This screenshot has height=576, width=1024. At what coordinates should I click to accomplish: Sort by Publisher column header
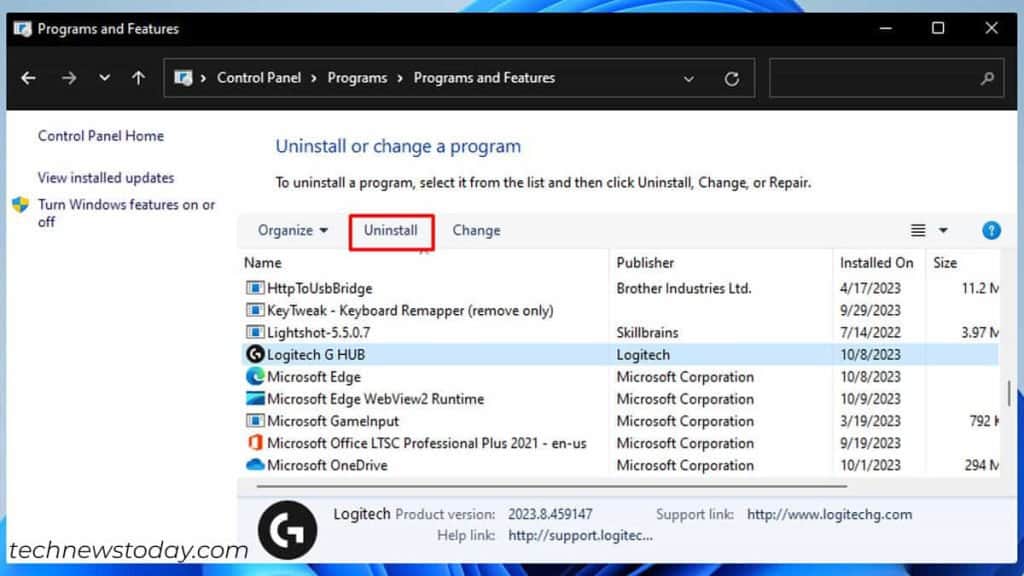(x=645, y=263)
